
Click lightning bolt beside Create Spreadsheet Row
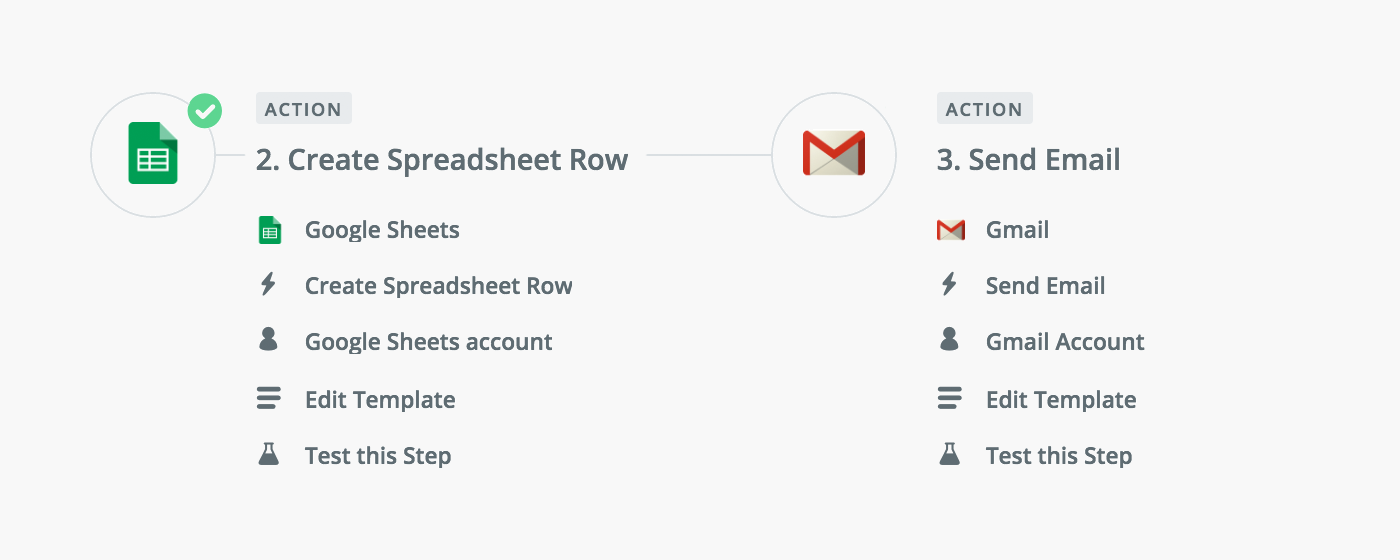268,285
